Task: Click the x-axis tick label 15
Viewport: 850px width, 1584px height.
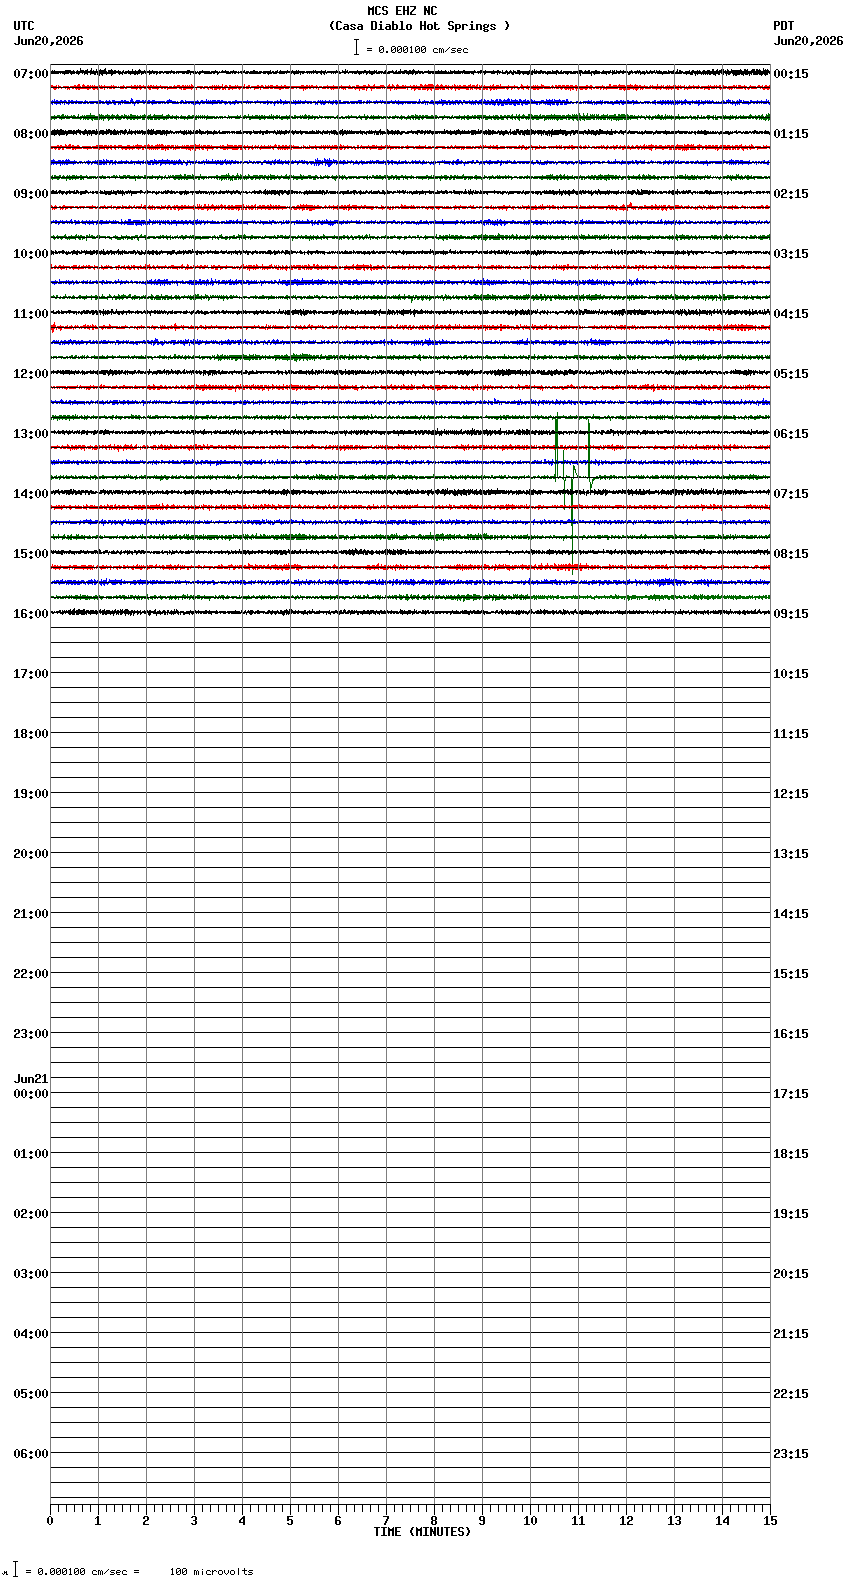Action: 770,1521
